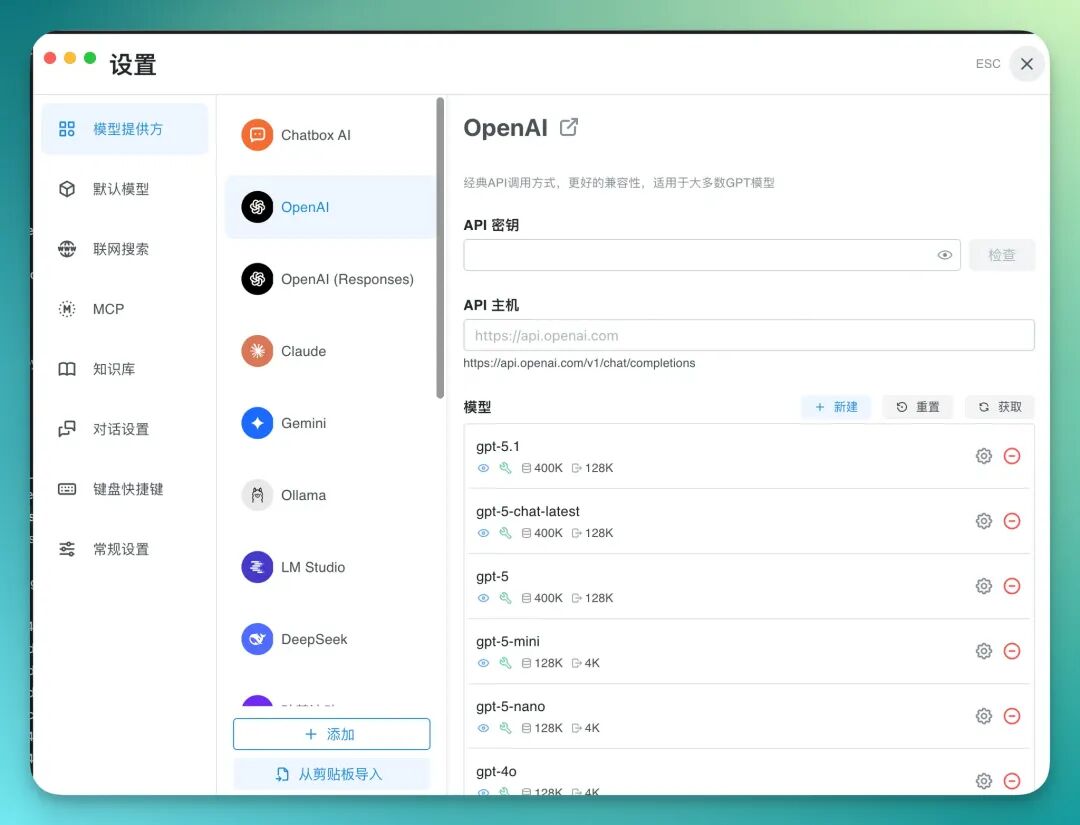The image size is (1080, 825).
Task: Open the MCP settings section
Action: 125,309
